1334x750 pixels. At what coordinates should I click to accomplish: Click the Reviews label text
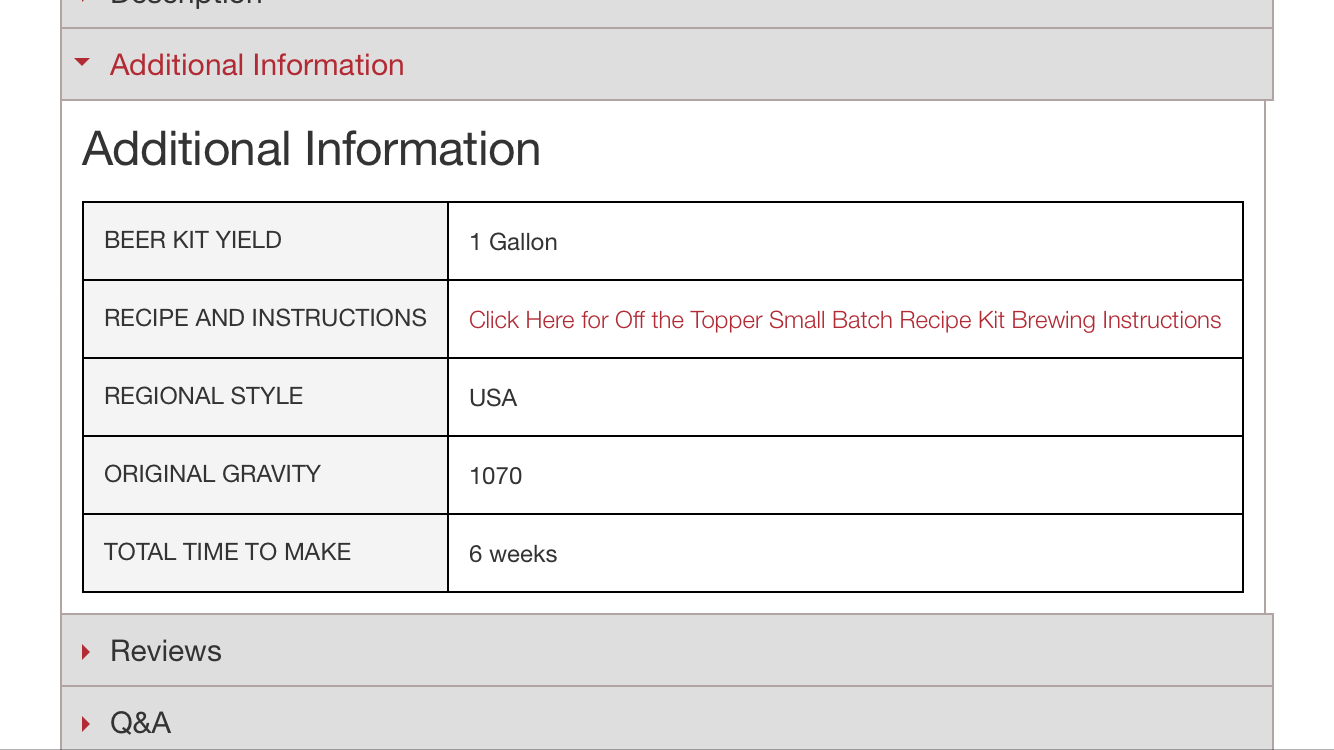click(166, 651)
